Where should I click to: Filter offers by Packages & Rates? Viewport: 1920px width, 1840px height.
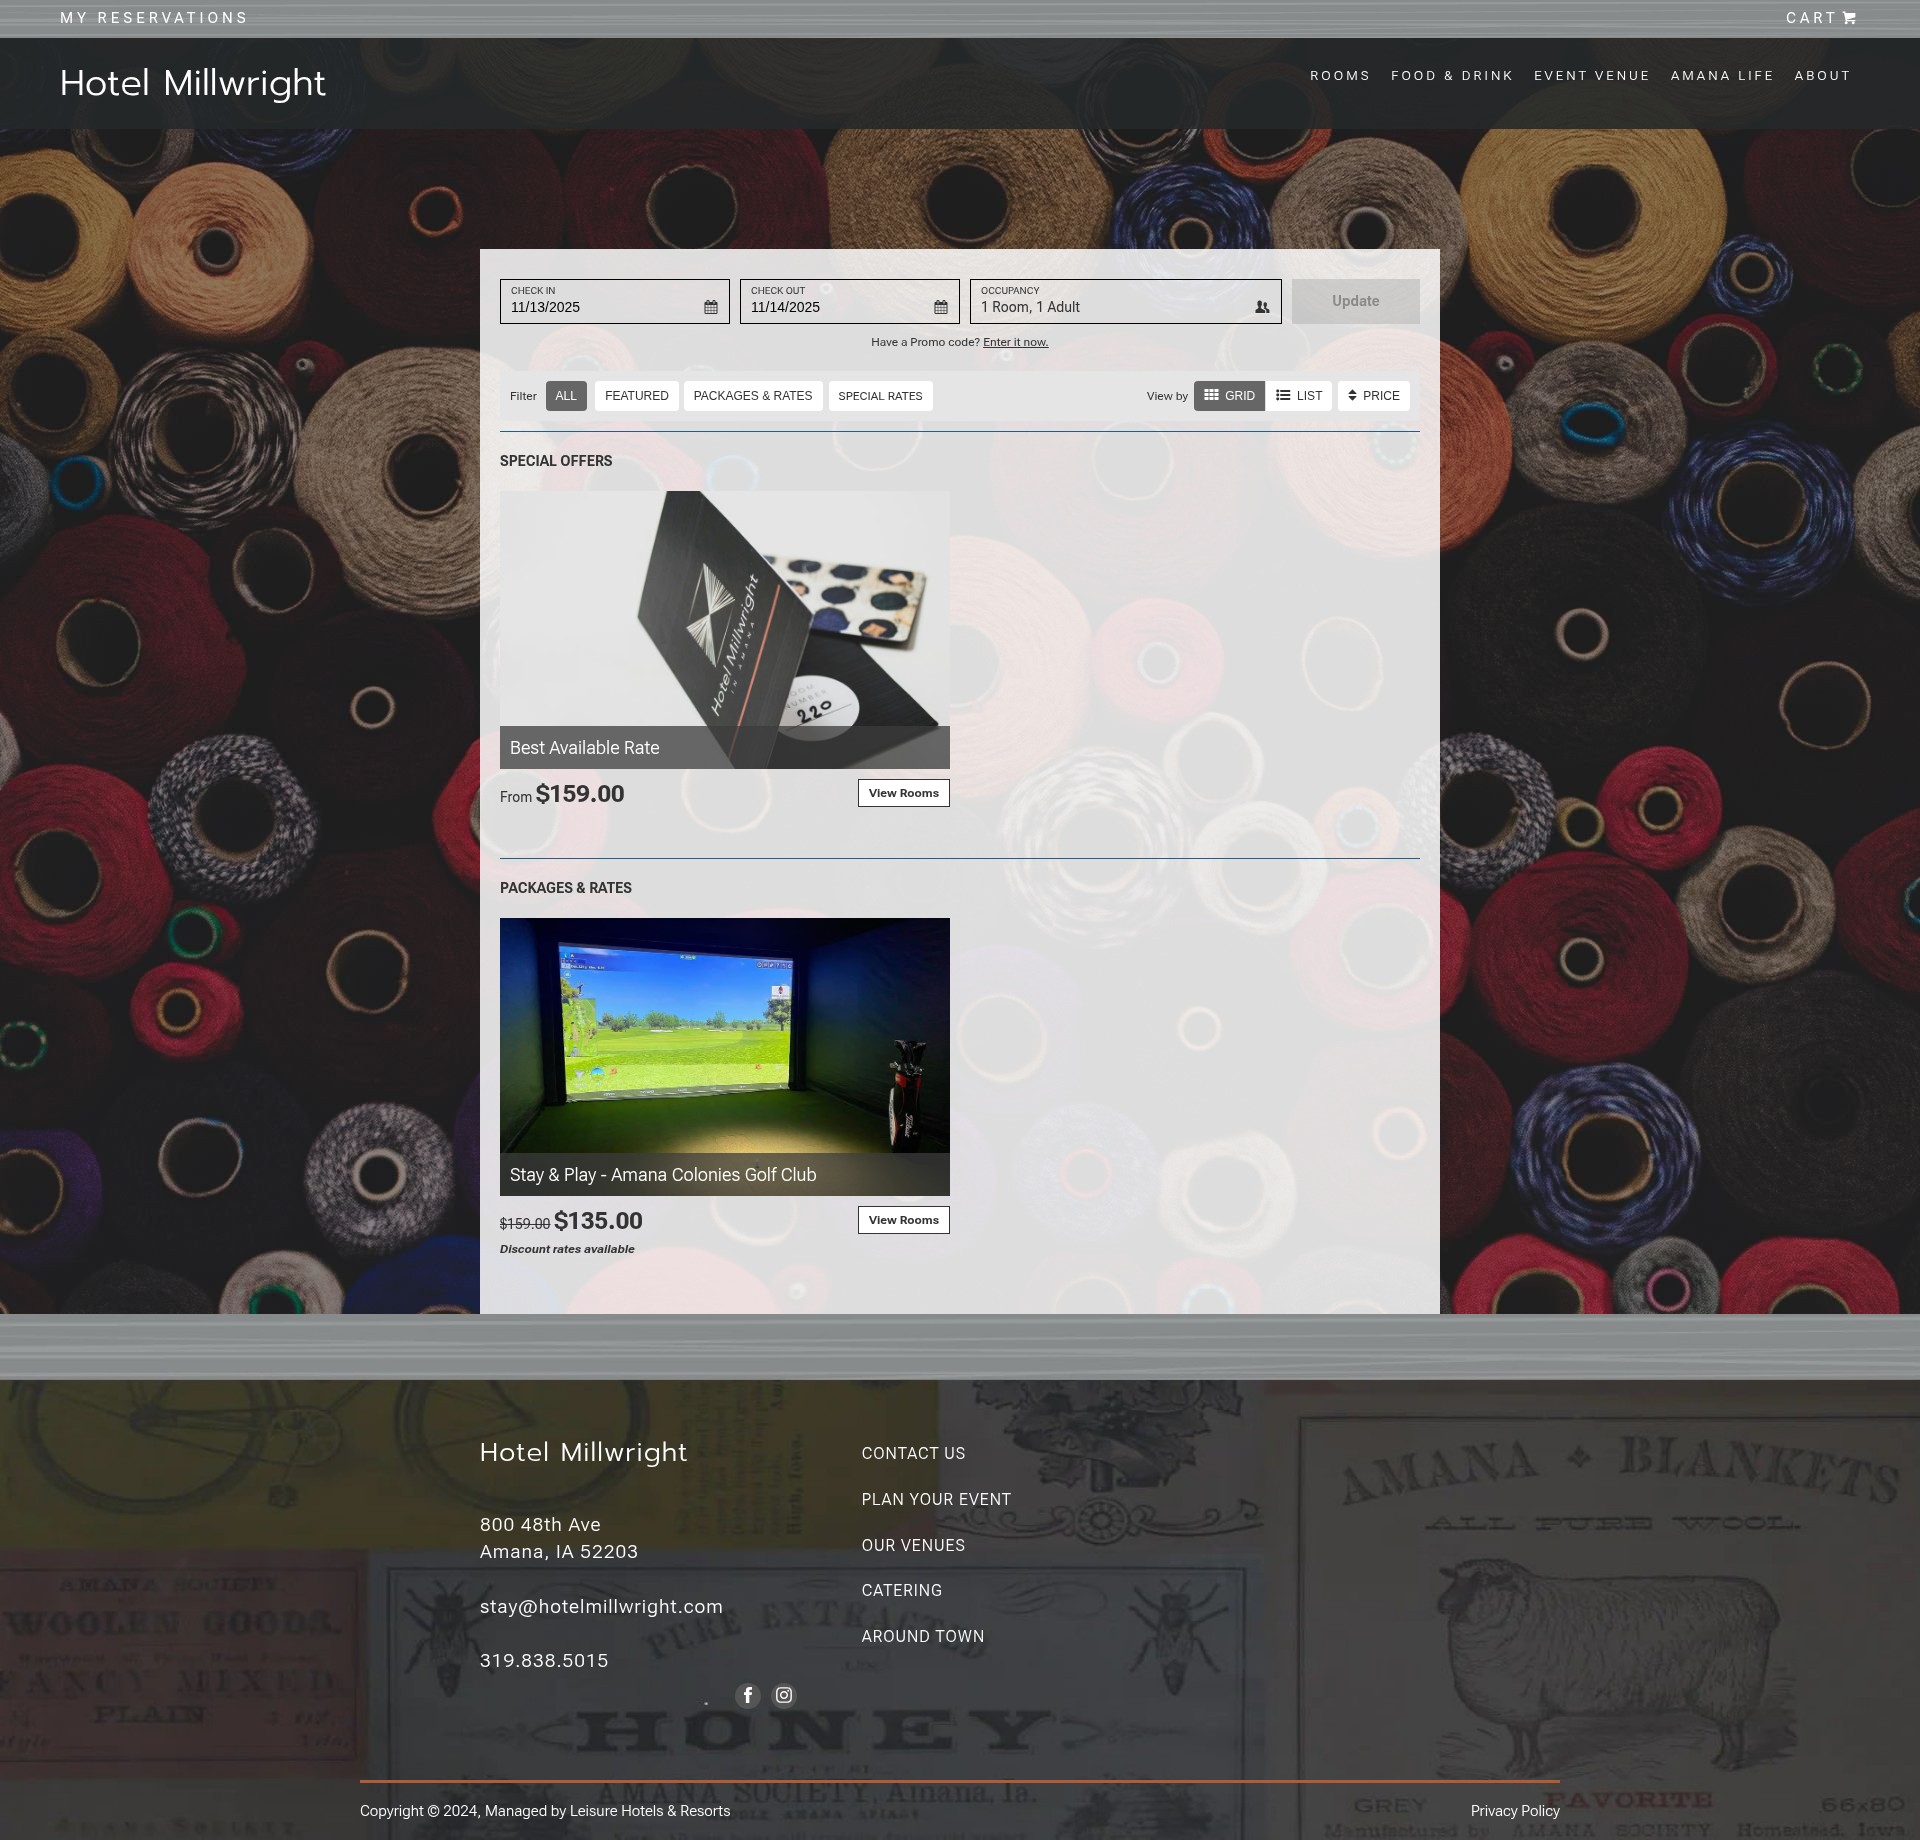coord(753,396)
